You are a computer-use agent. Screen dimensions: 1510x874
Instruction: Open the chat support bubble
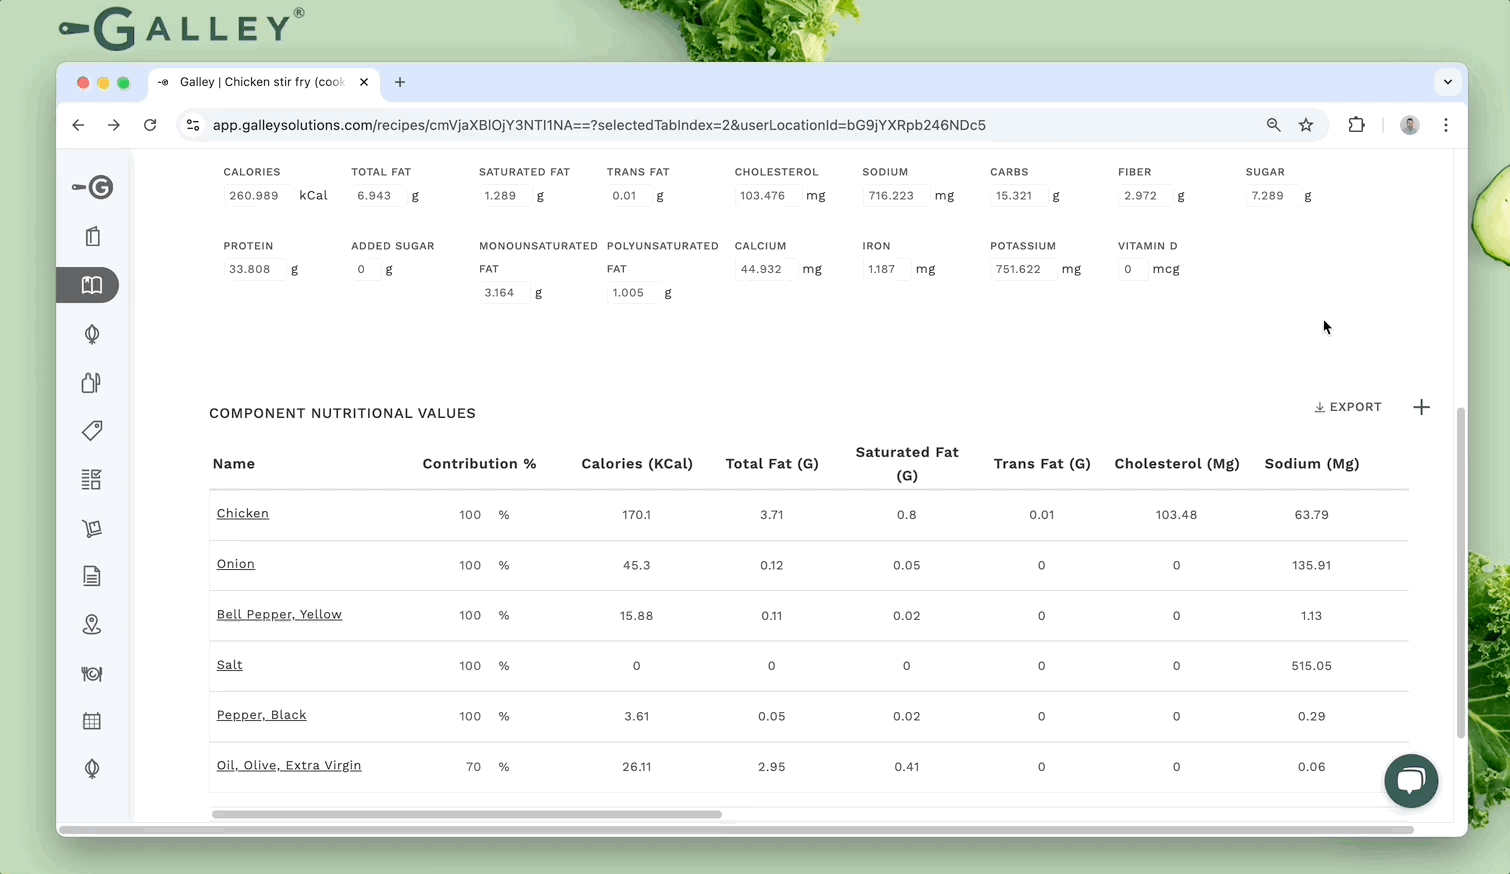coord(1411,781)
